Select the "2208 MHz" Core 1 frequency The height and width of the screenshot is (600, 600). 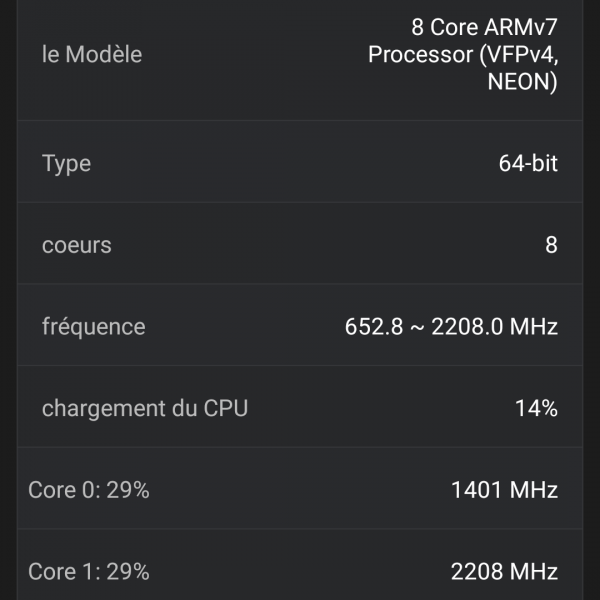pyautogui.click(x=504, y=572)
